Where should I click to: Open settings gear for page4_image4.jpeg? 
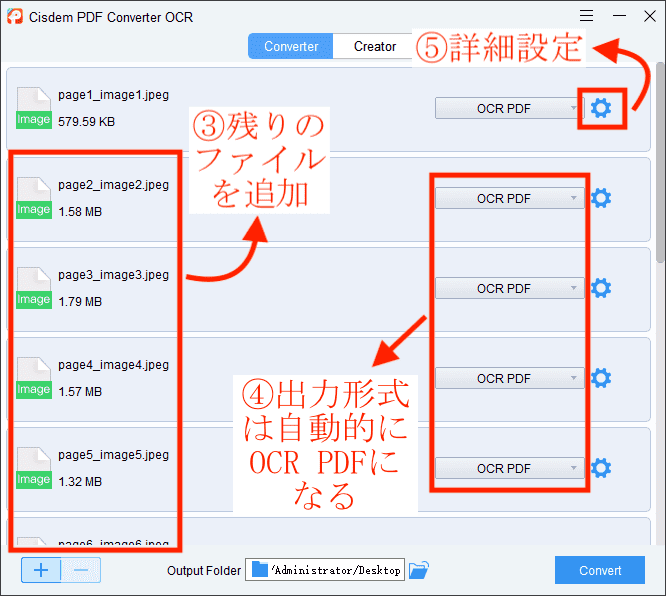point(601,378)
